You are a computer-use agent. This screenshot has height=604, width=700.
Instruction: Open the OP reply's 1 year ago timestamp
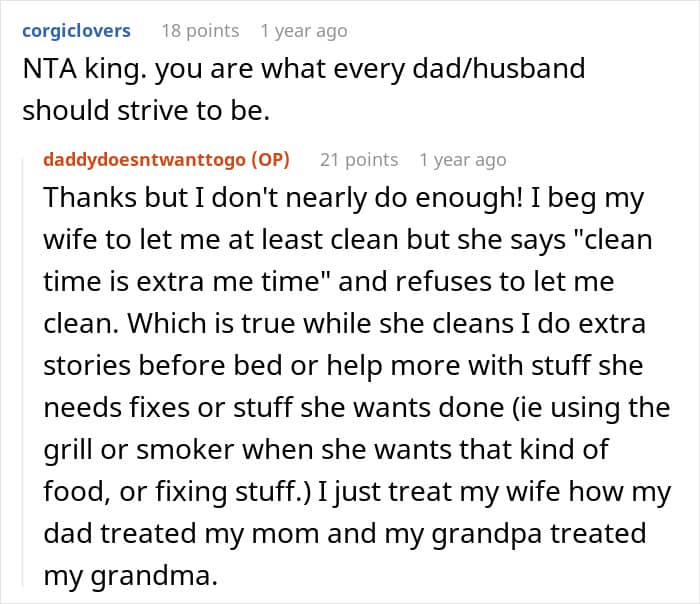click(462, 159)
